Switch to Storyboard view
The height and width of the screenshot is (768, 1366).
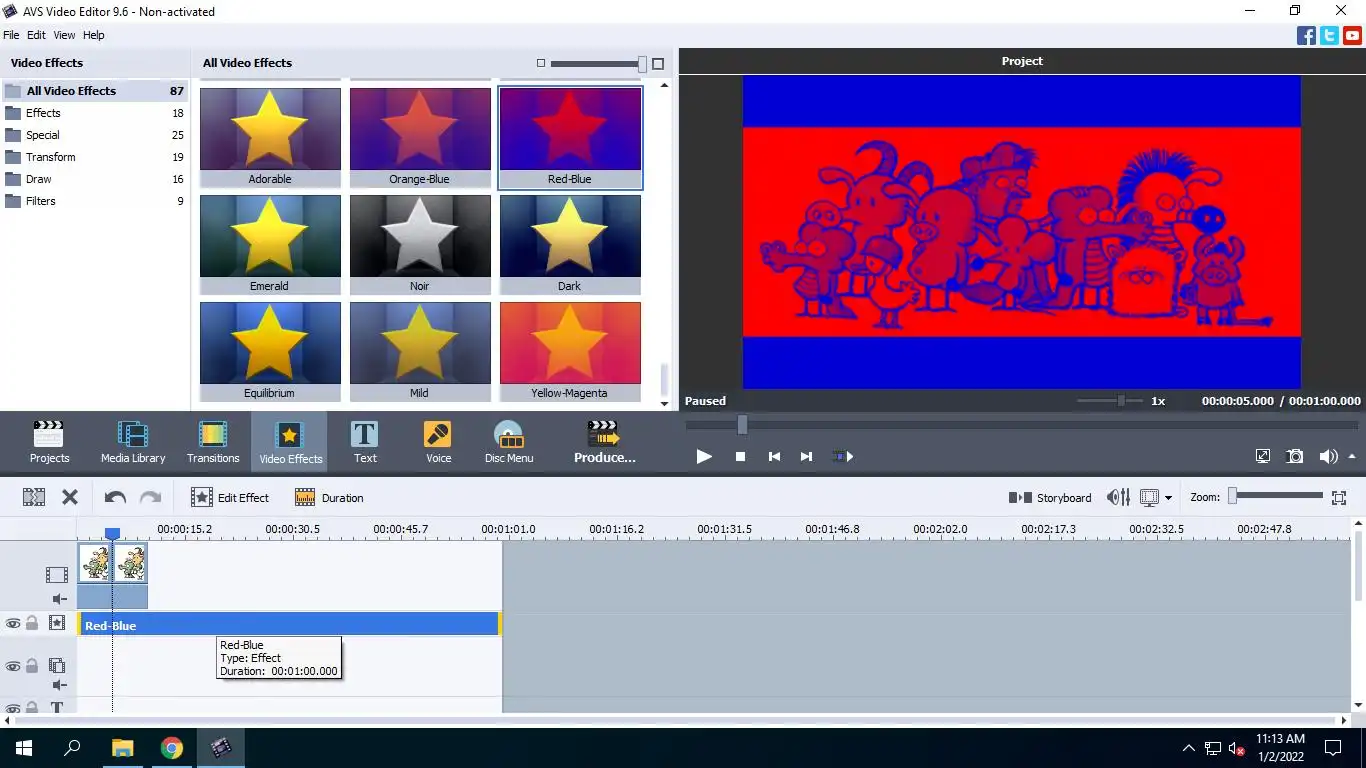pyautogui.click(x=1050, y=497)
